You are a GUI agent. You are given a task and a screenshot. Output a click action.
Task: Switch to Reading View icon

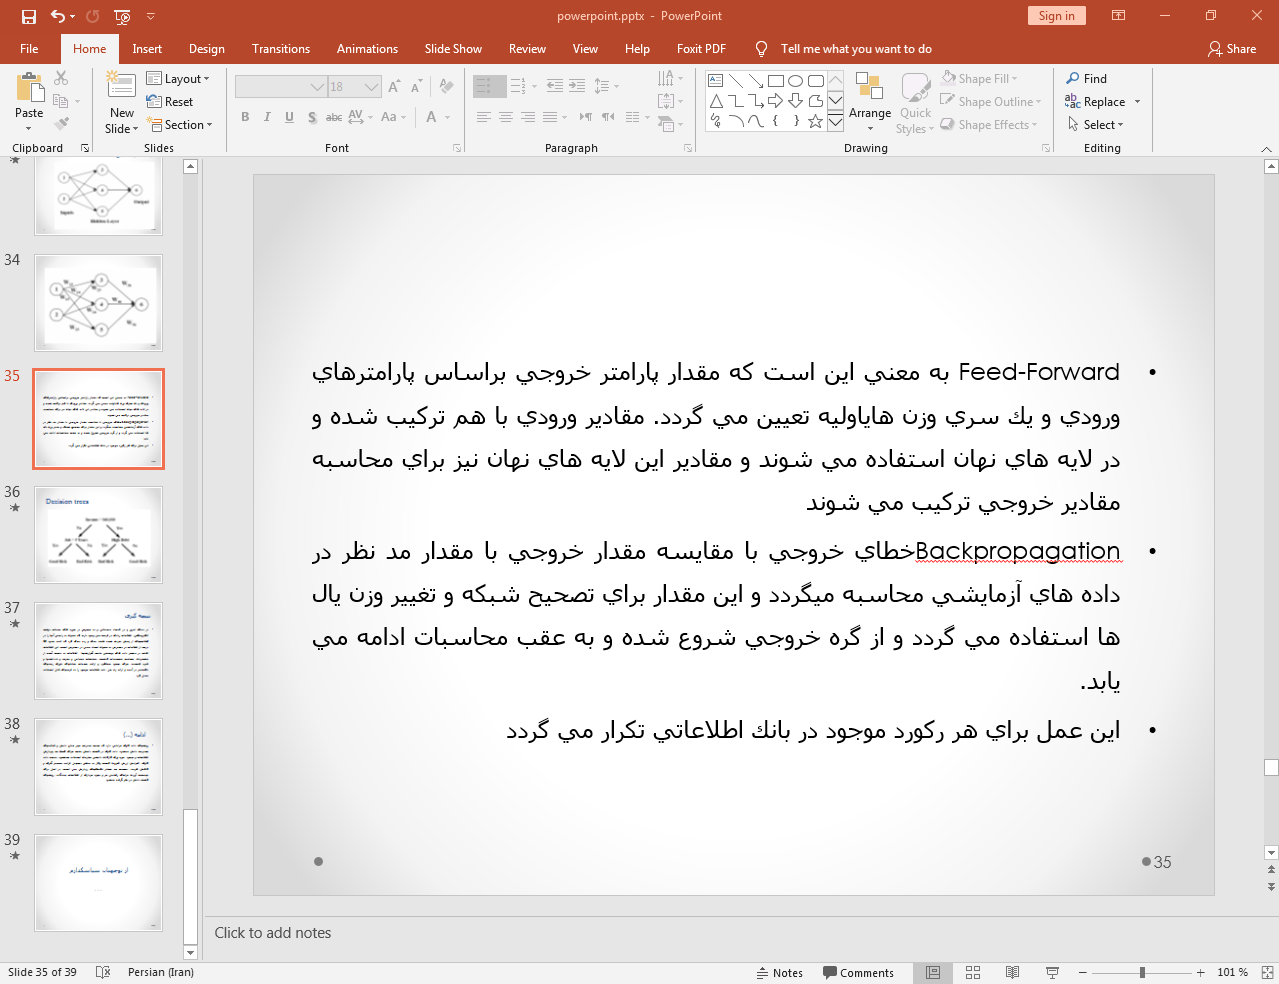pyautogui.click(x=1012, y=973)
